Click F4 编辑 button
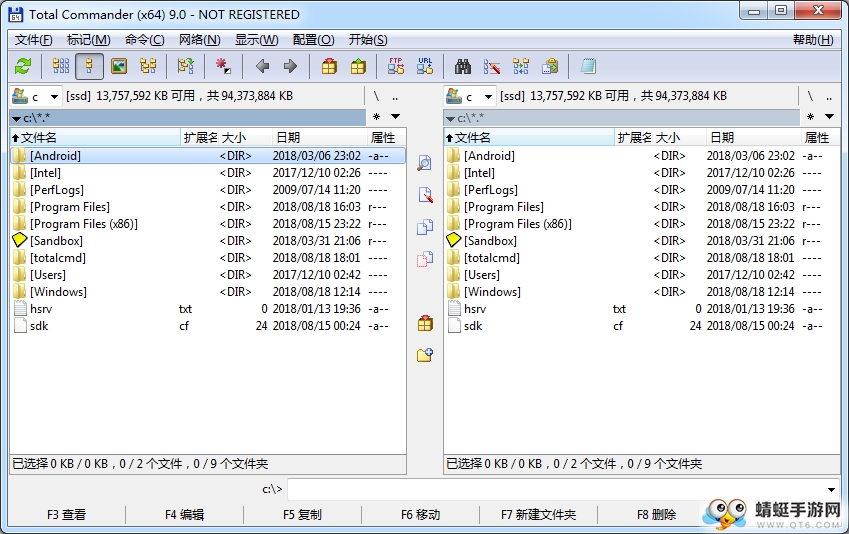 (185, 515)
